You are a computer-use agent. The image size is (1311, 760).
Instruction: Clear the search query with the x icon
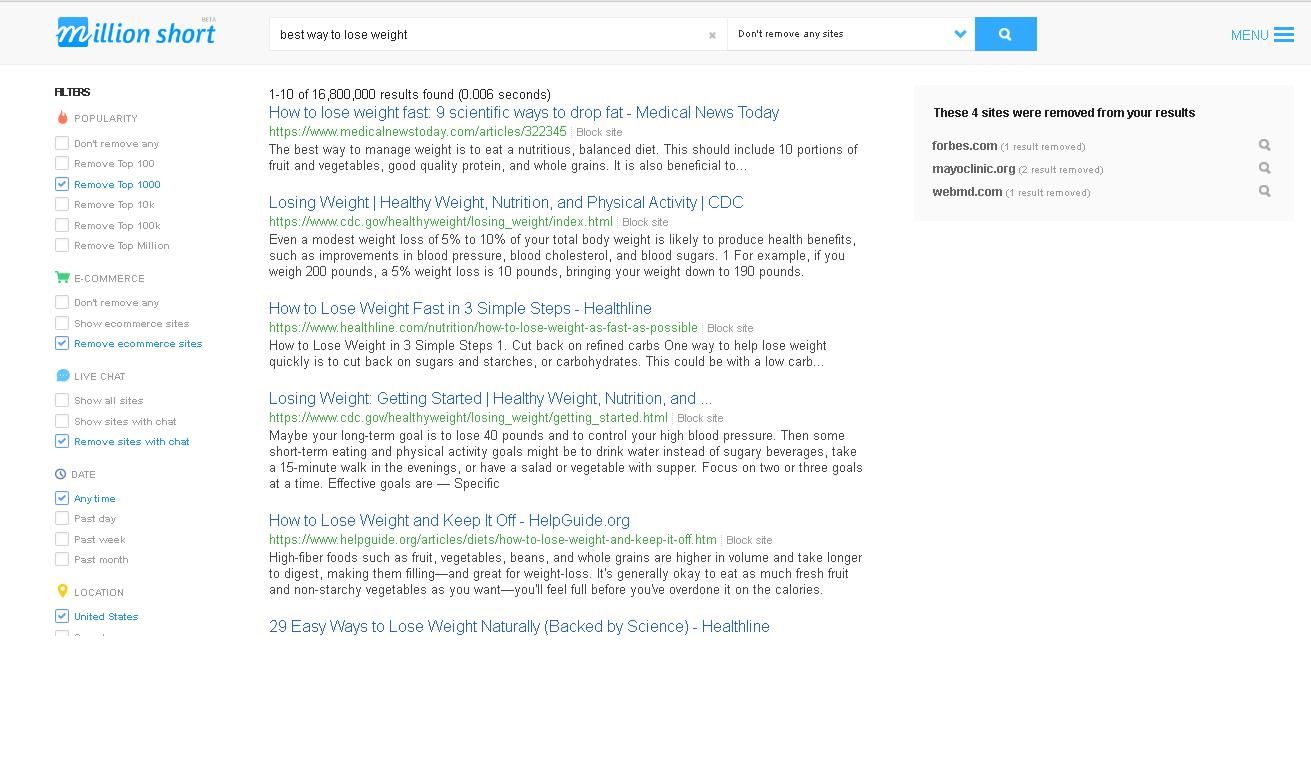(712, 35)
